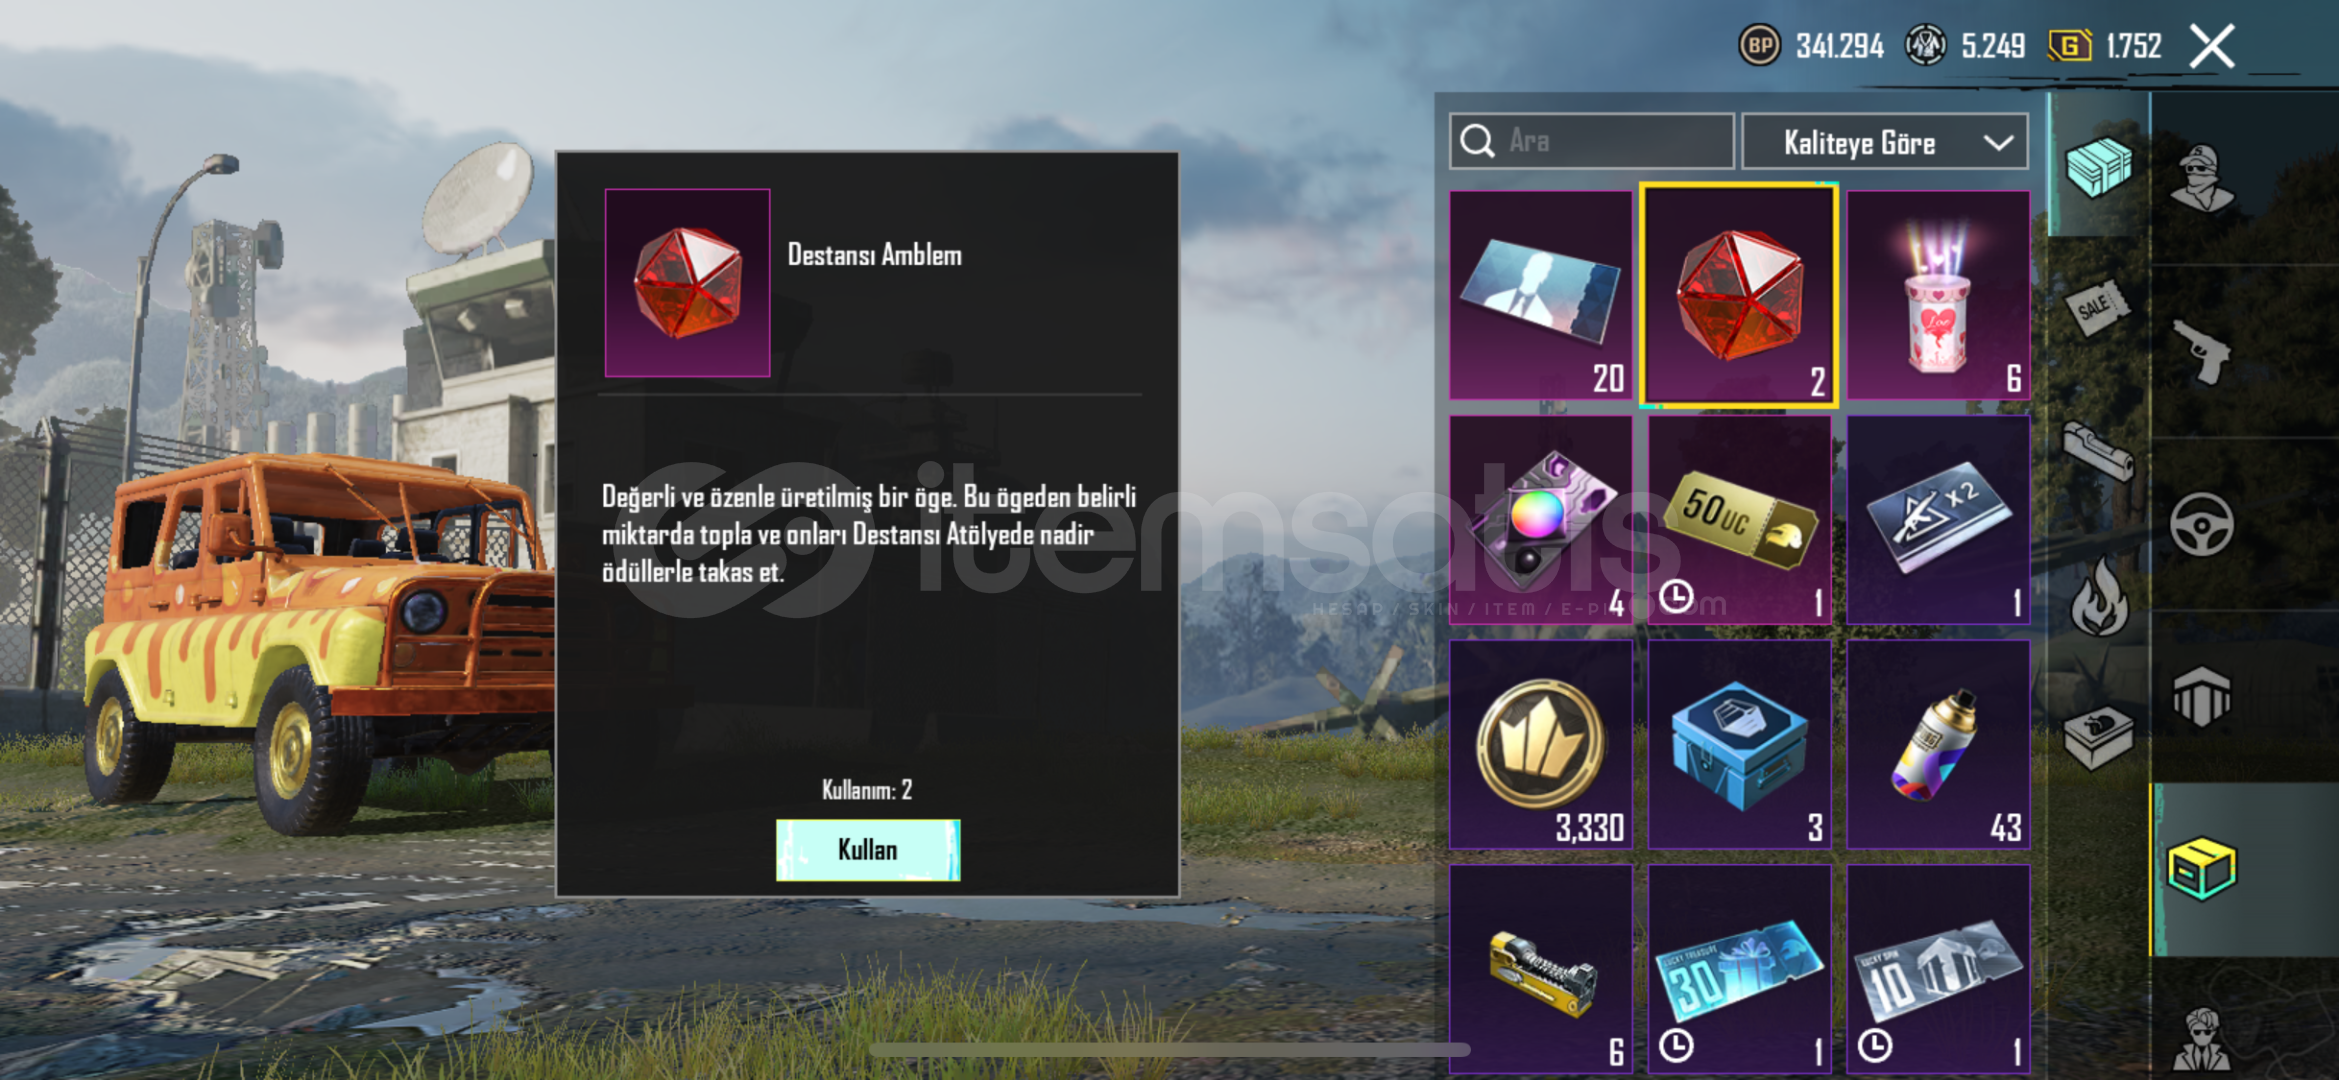Click the Ara search field

click(x=1591, y=141)
